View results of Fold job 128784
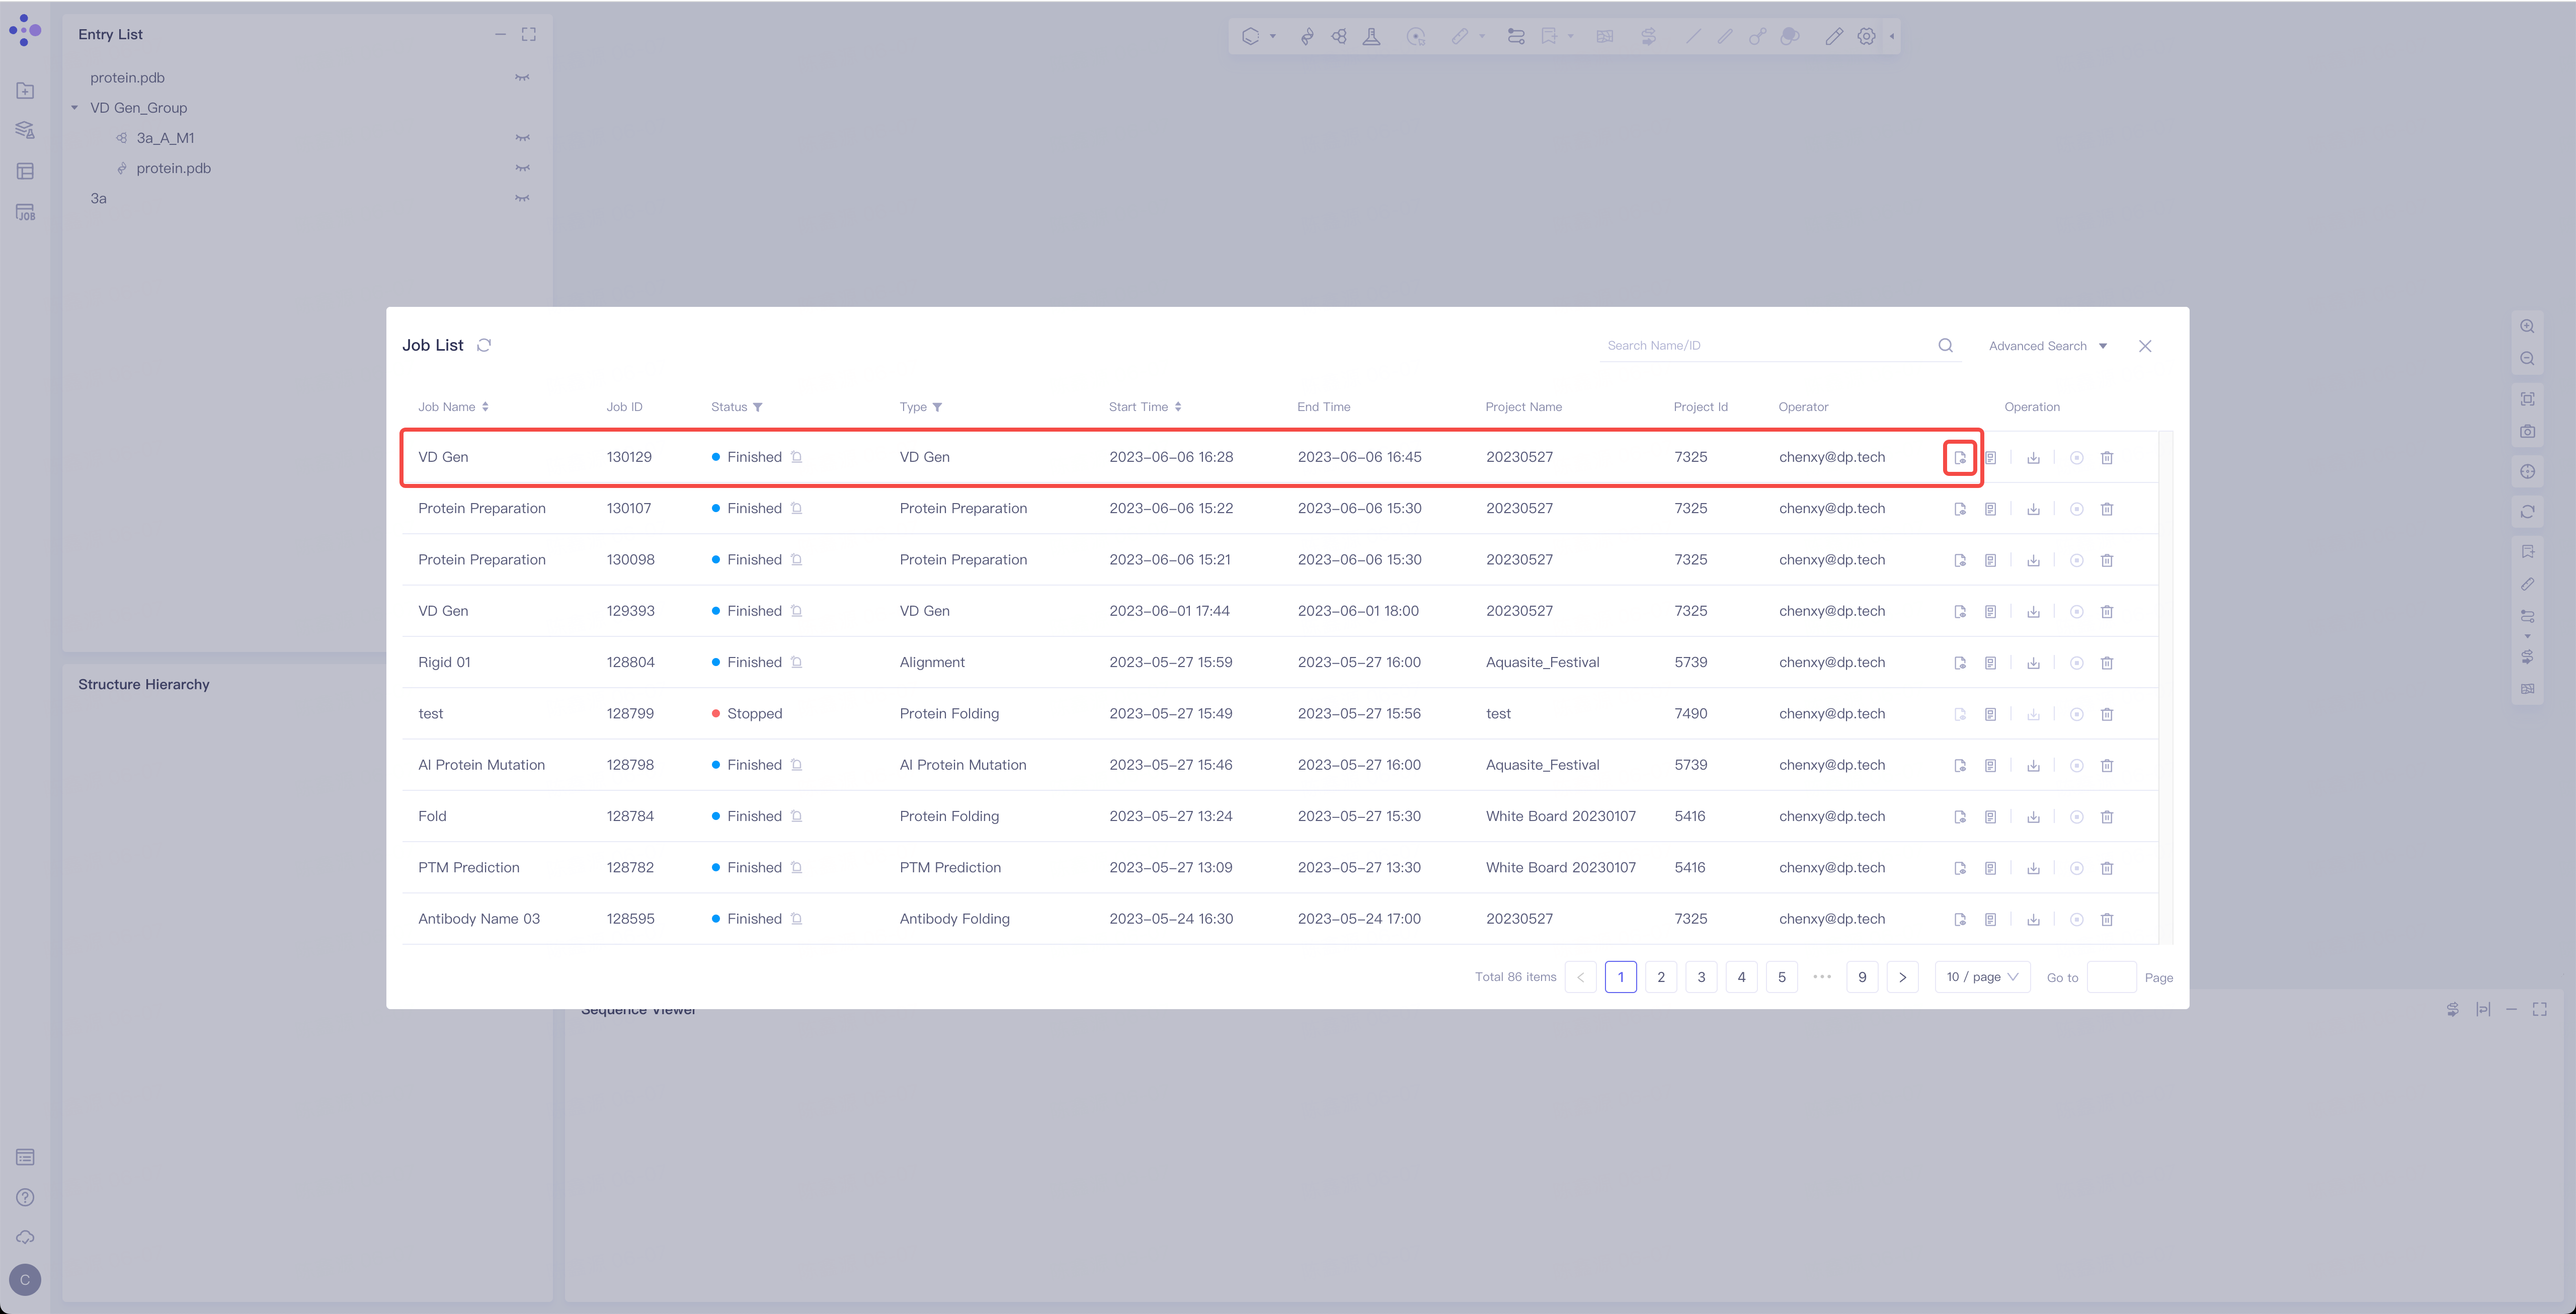The height and width of the screenshot is (1314, 2576). (x=1960, y=817)
